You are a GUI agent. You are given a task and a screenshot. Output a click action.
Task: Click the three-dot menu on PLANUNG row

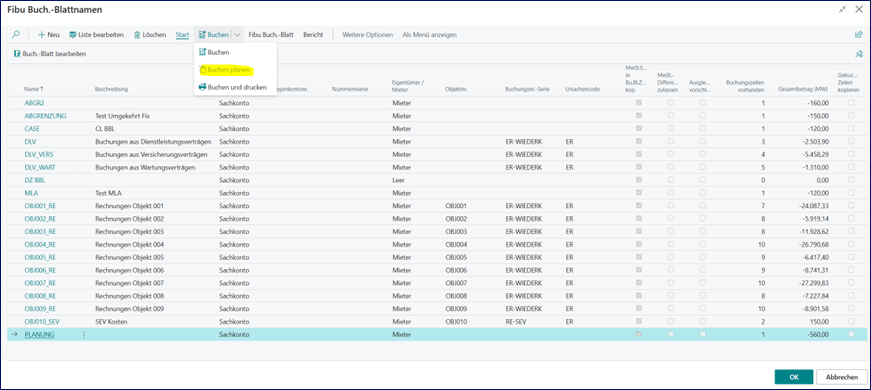coord(84,334)
